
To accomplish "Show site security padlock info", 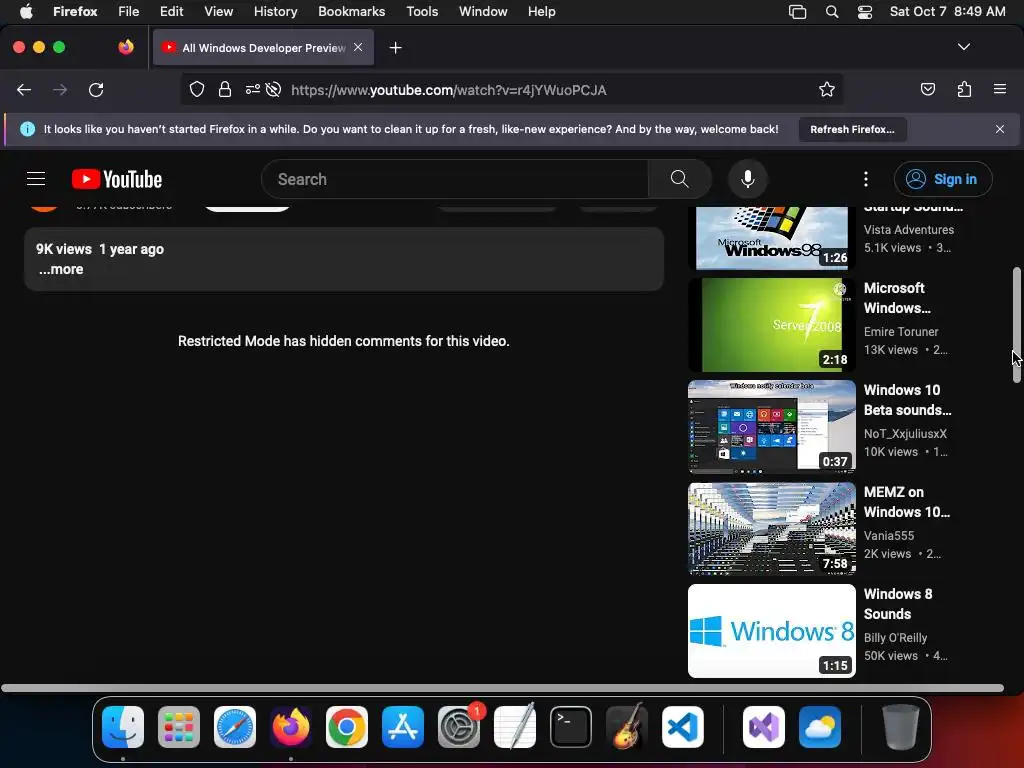I will [225, 89].
